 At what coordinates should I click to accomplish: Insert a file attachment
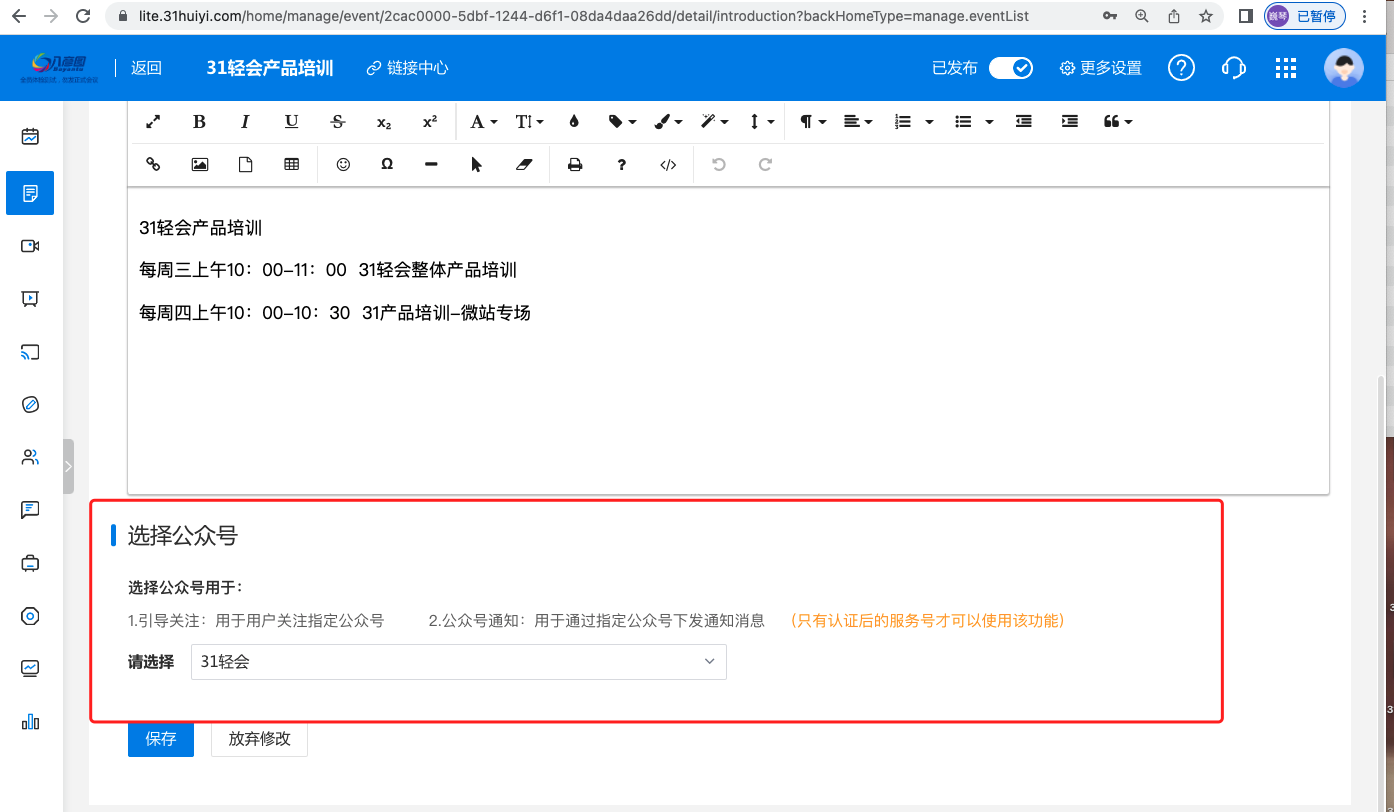(x=245, y=165)
